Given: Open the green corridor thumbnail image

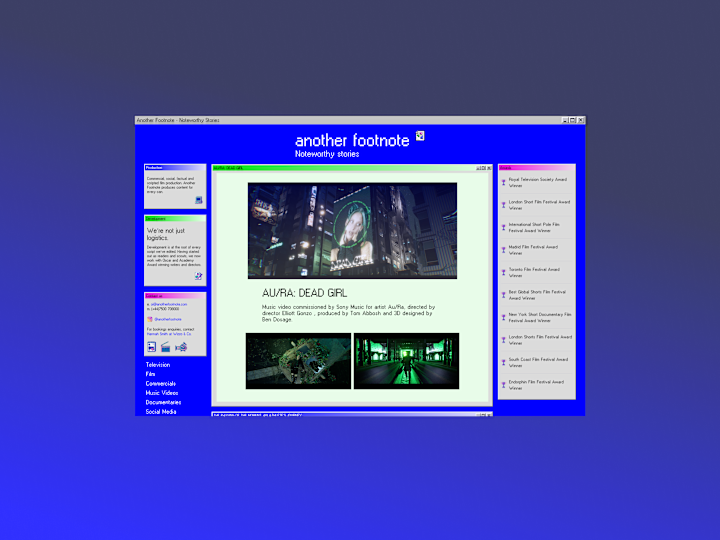Looking at the screenshot, I should (x=406, y=361).
